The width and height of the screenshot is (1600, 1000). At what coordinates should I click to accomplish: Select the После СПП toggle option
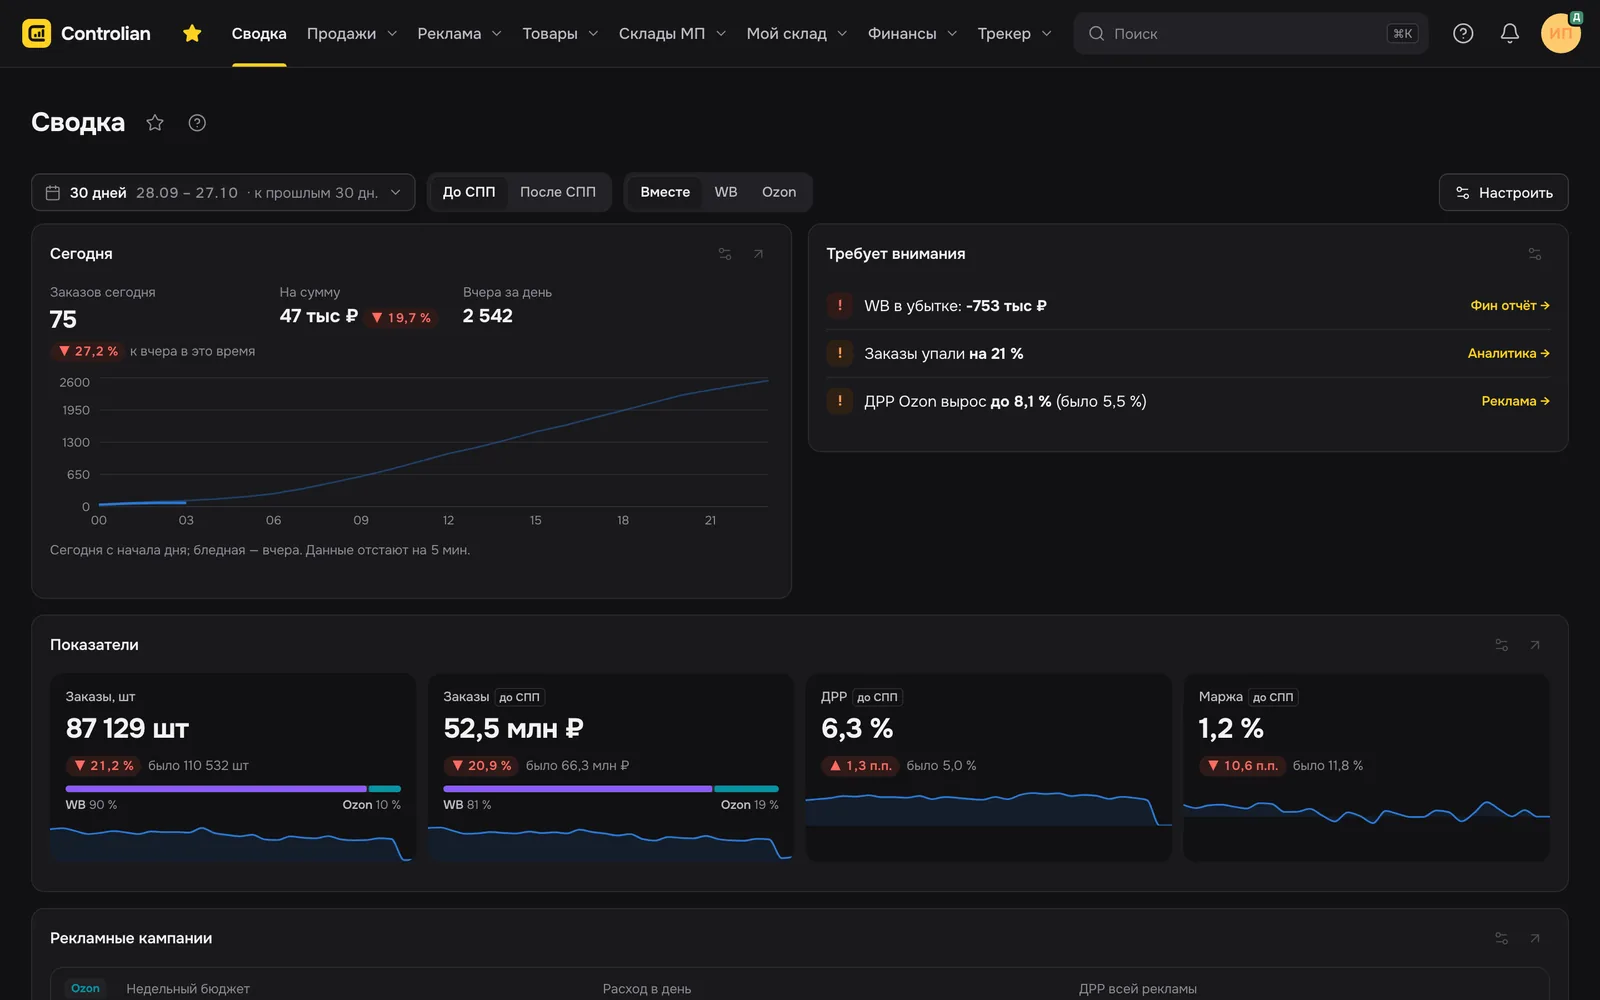pyautogui.click(x=558, y=192)
